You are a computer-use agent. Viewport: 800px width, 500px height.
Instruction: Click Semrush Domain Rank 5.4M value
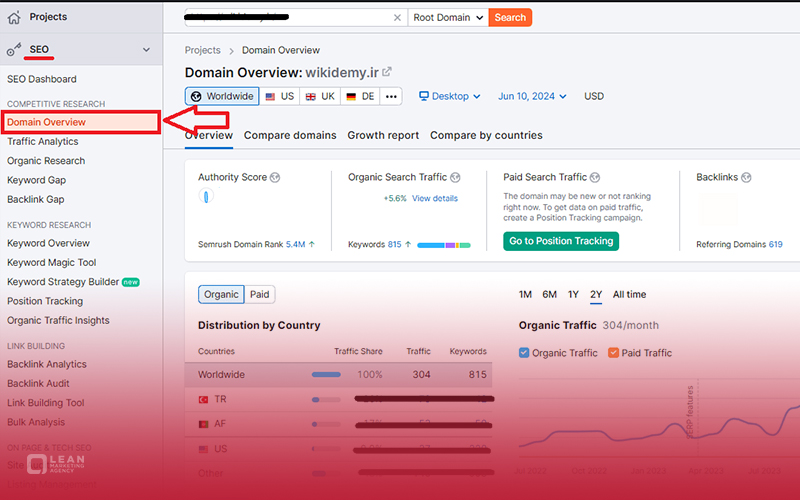[295, 244]
